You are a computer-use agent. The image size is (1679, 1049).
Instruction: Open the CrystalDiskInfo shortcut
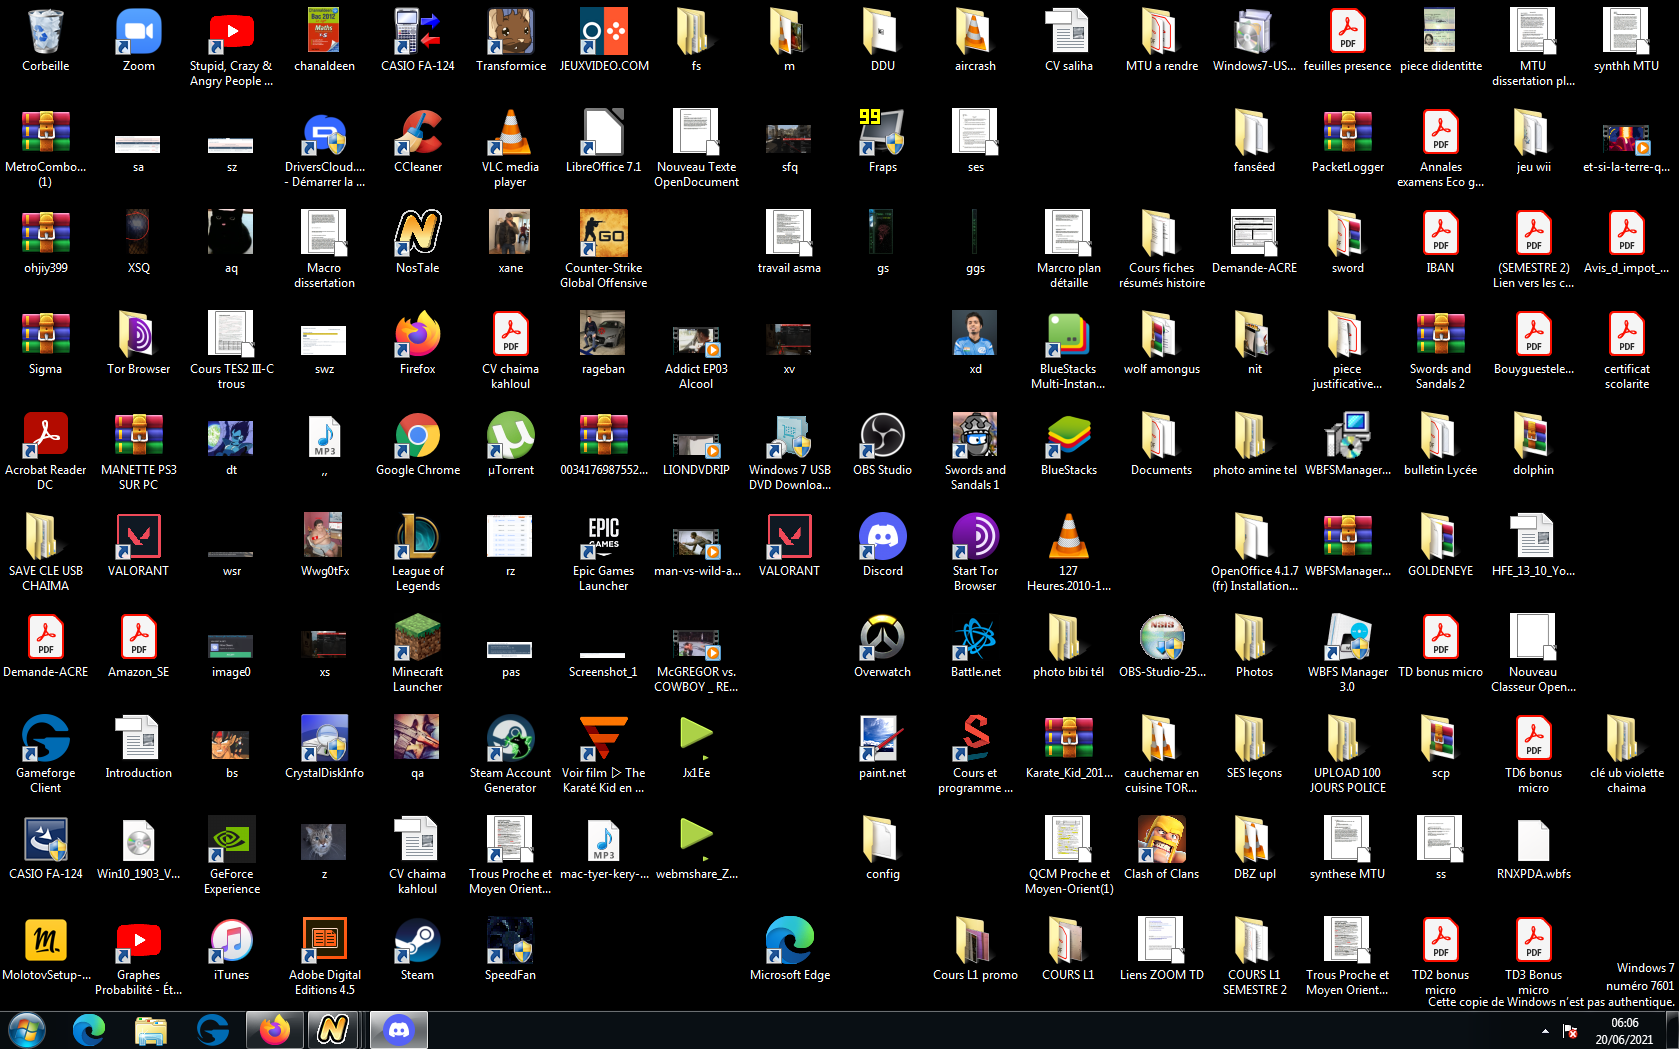325,747
